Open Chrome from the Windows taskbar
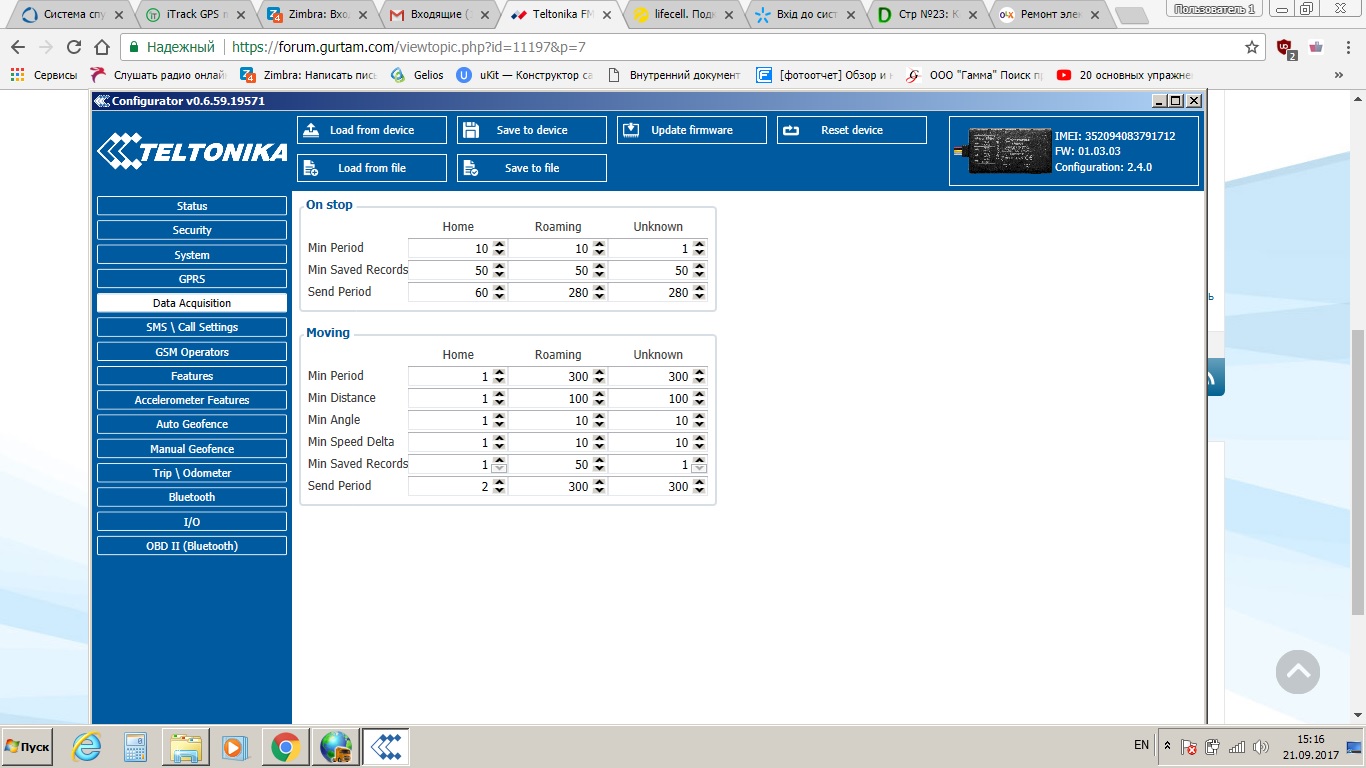This screenshot has width=1366, height=768. pyautogui.click(x=285, y=747)
